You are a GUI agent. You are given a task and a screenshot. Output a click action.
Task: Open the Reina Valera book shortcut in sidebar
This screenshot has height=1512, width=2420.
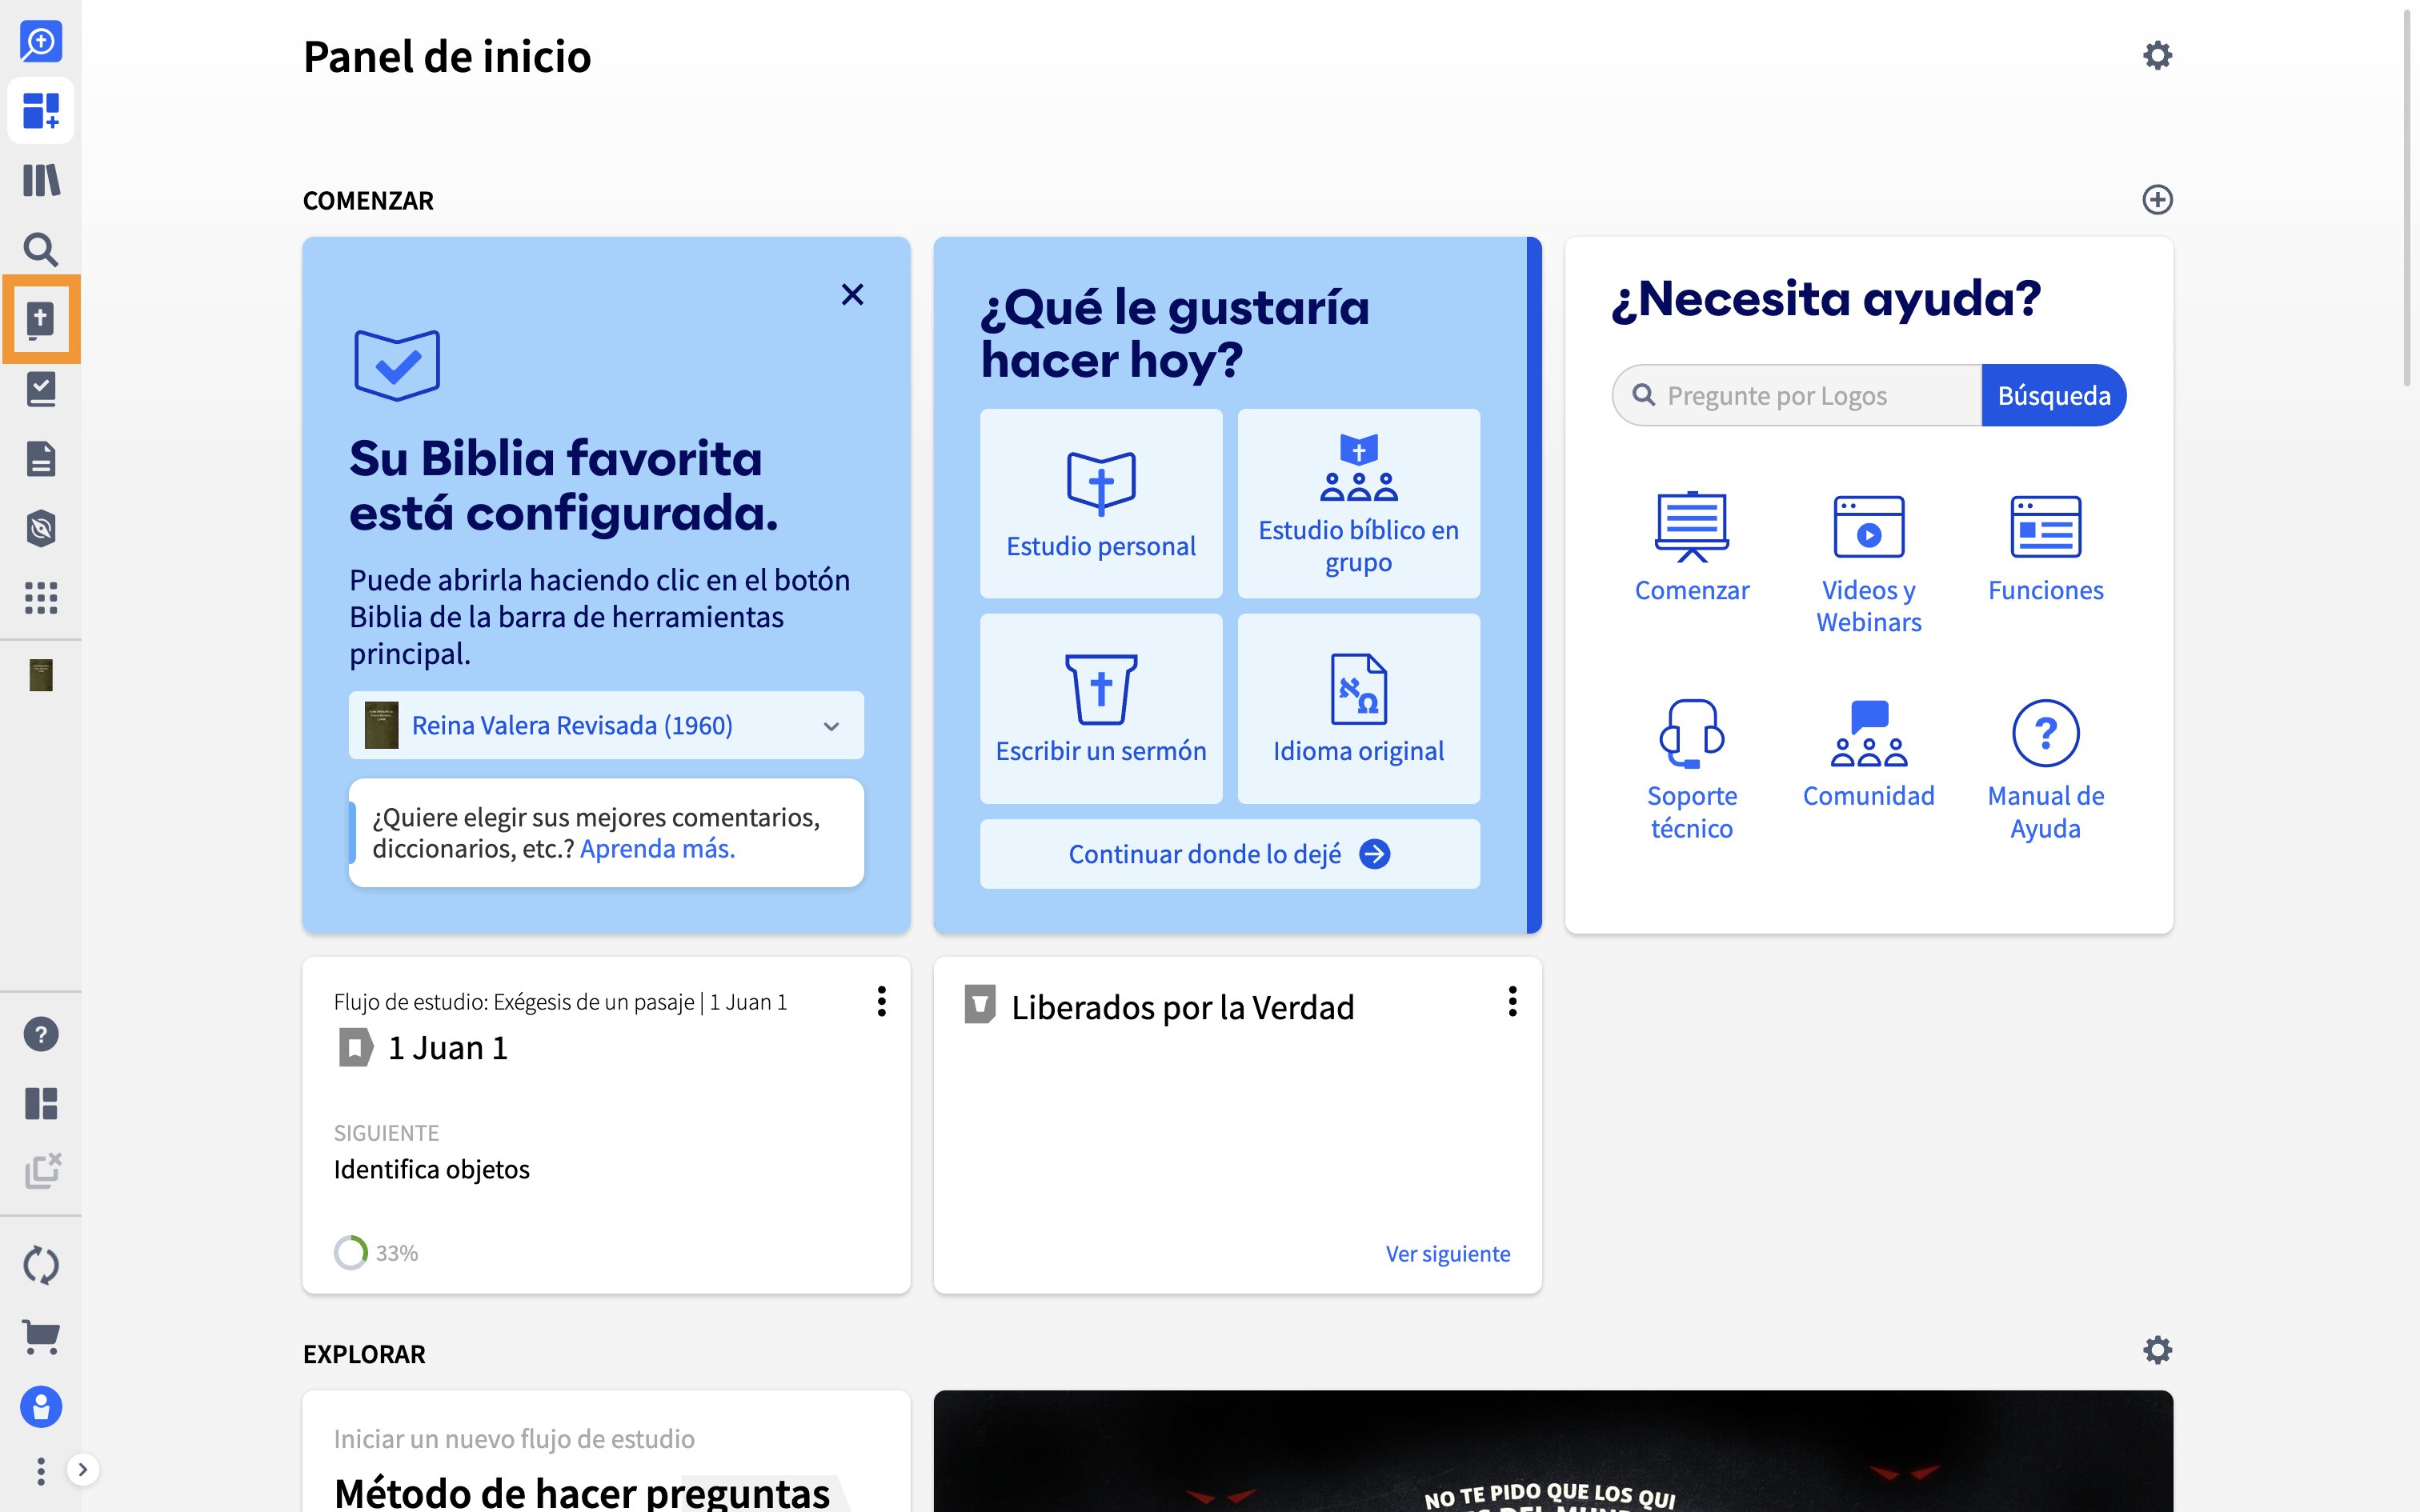pos(41,675)
